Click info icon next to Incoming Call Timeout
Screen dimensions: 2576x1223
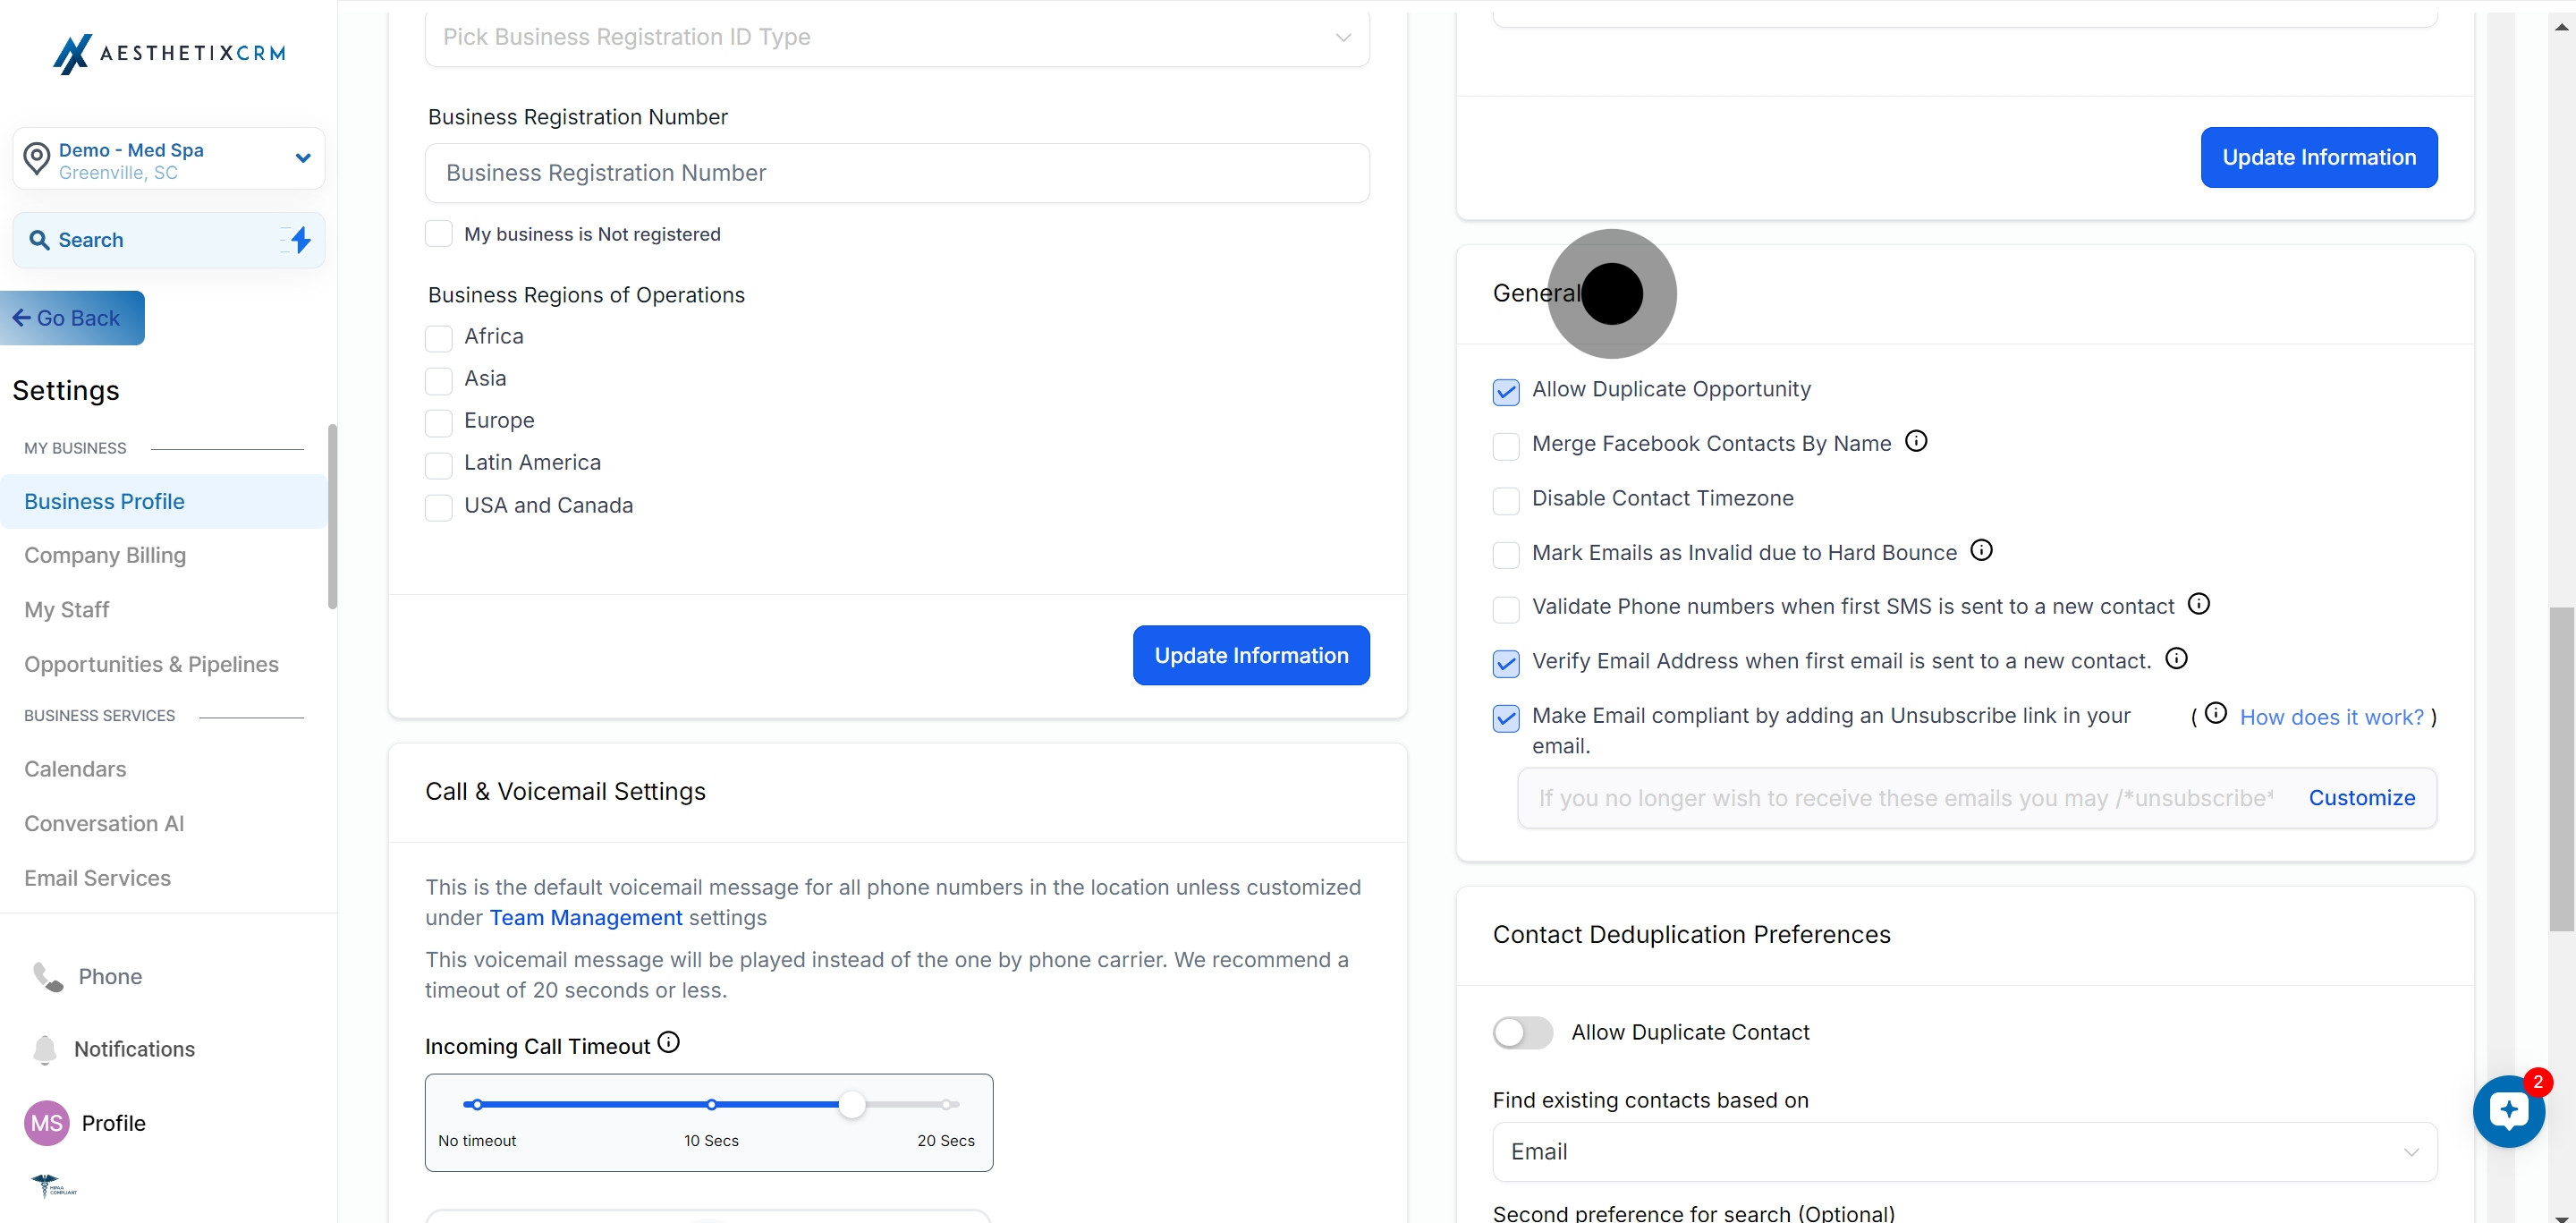[669, 1043]
